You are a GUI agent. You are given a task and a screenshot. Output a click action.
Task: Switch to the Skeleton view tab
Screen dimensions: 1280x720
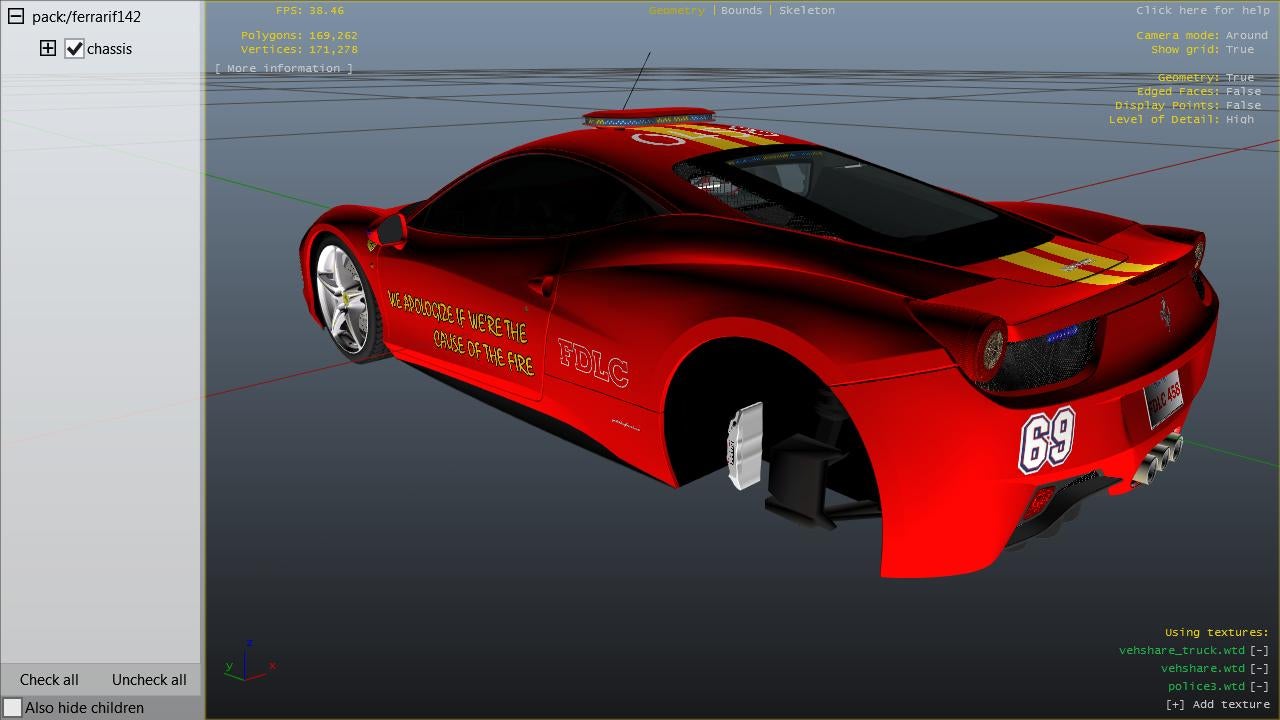coord(807,10)
